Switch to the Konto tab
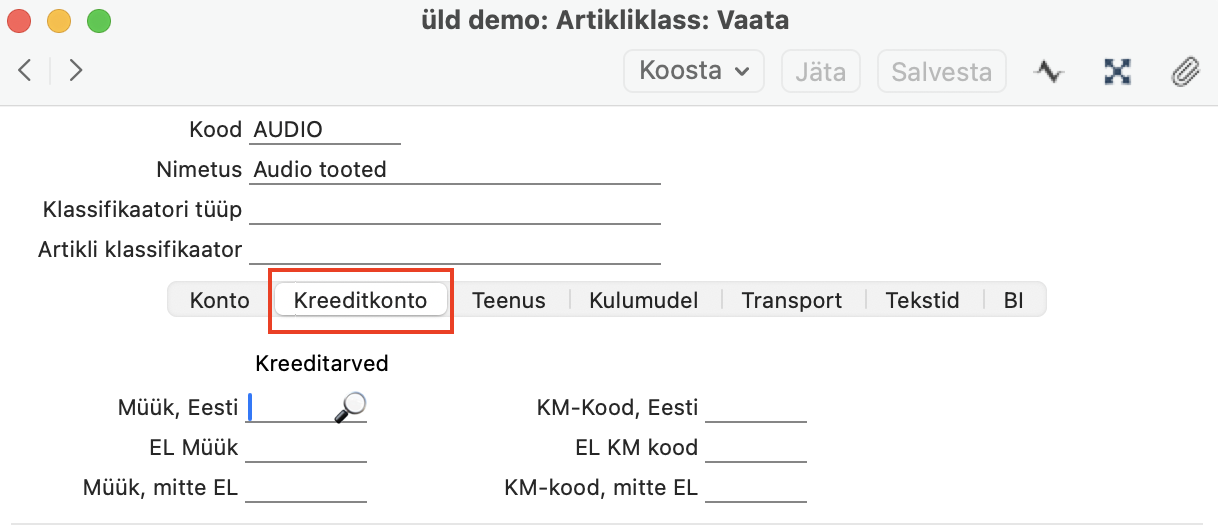The image size is (1218, 532). click(x=220, y=300)
